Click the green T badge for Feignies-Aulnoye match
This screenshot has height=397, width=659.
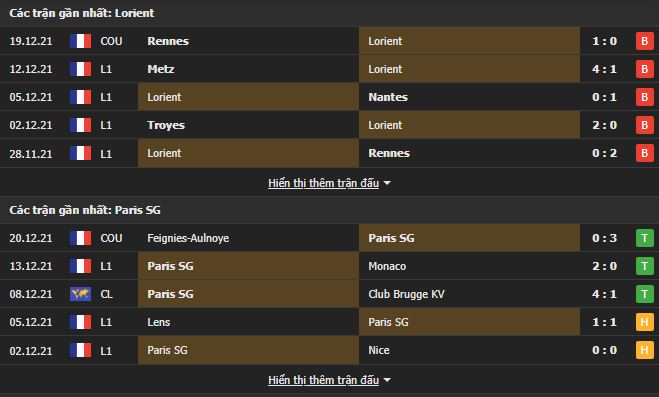coord(644,238)
